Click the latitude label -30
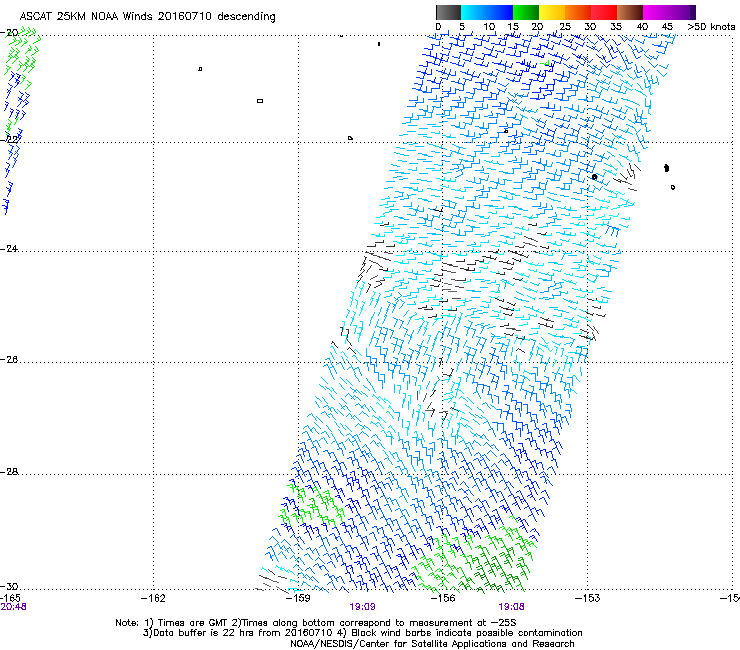This screenshot has width=740, height=650. click(9, 586)
